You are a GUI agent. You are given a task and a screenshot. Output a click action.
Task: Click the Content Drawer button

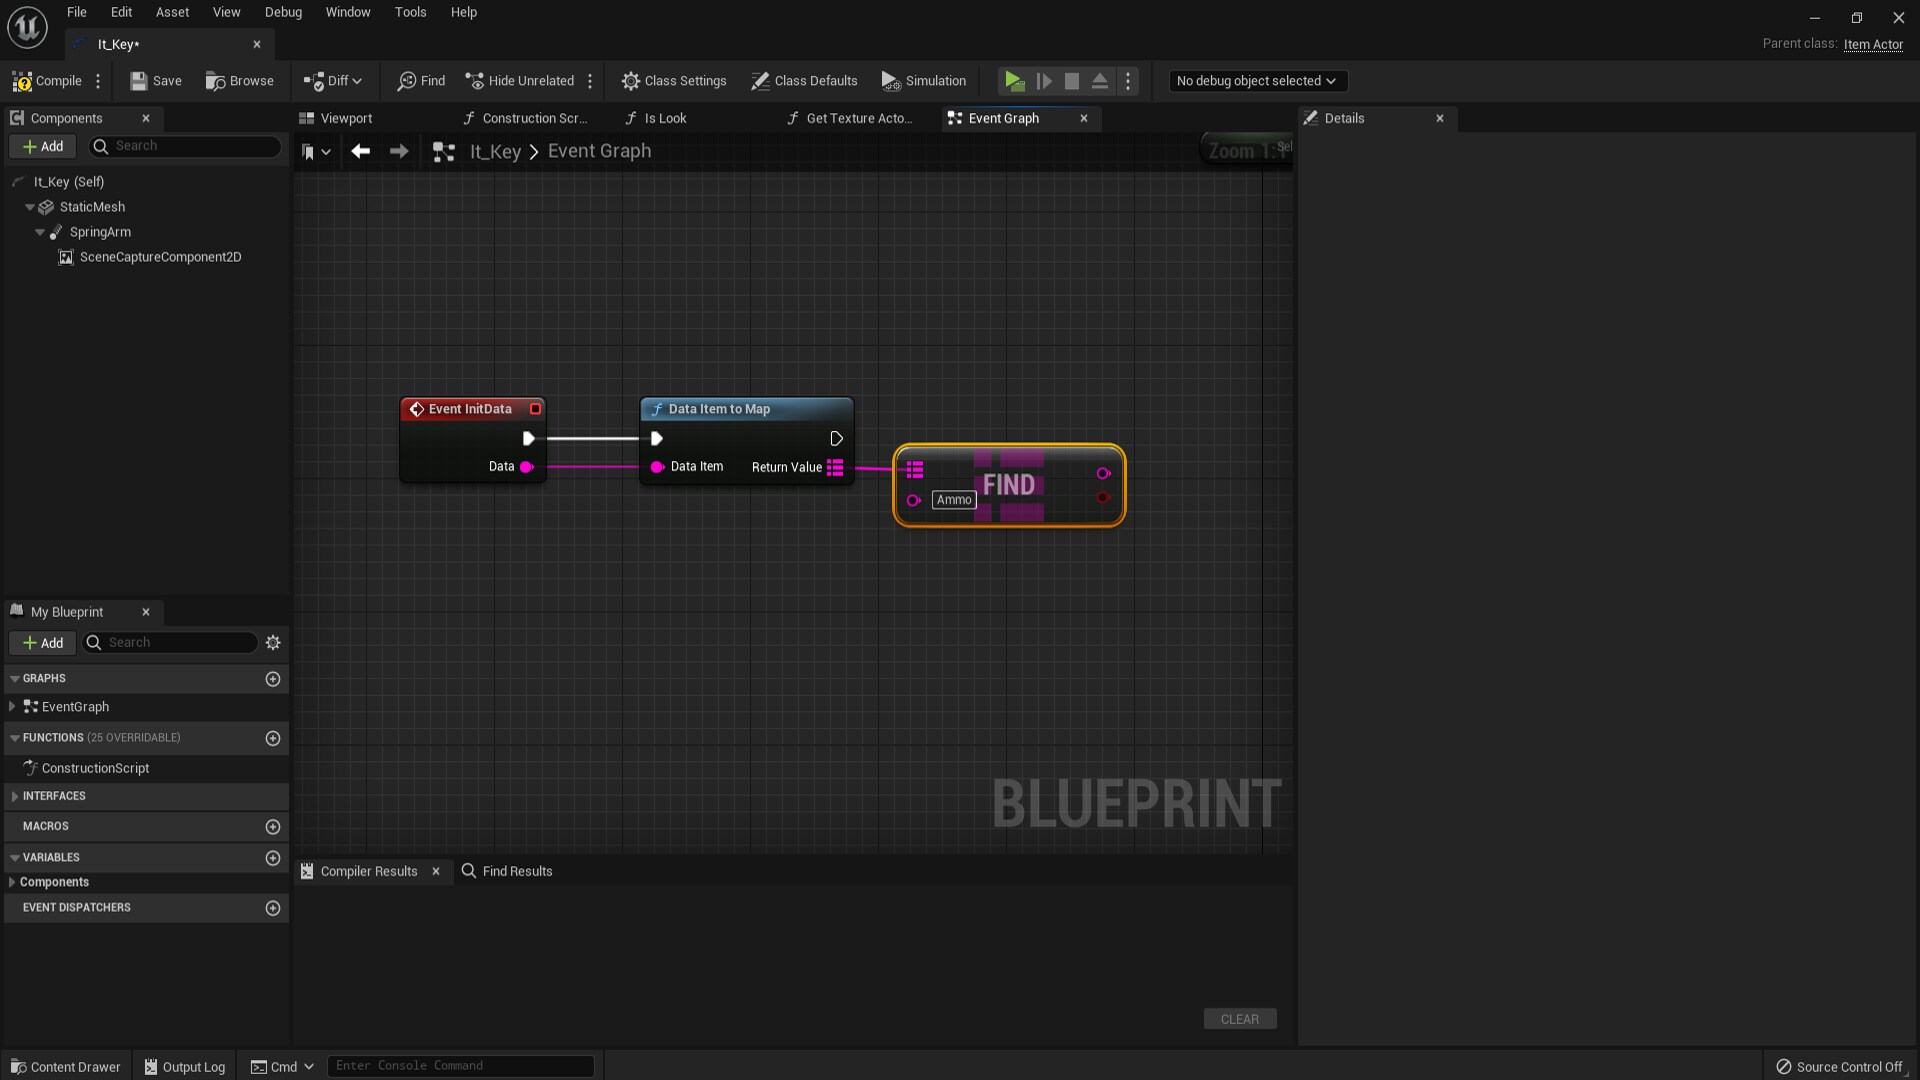click(x=65, y=1066)
